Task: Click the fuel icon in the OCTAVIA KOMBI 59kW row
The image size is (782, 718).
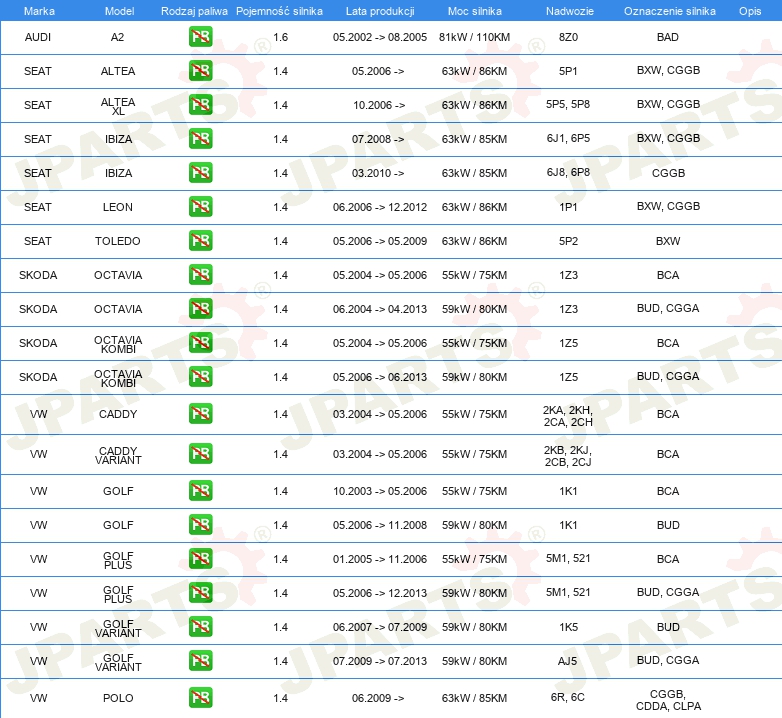Action: click(x=200, y=376)
